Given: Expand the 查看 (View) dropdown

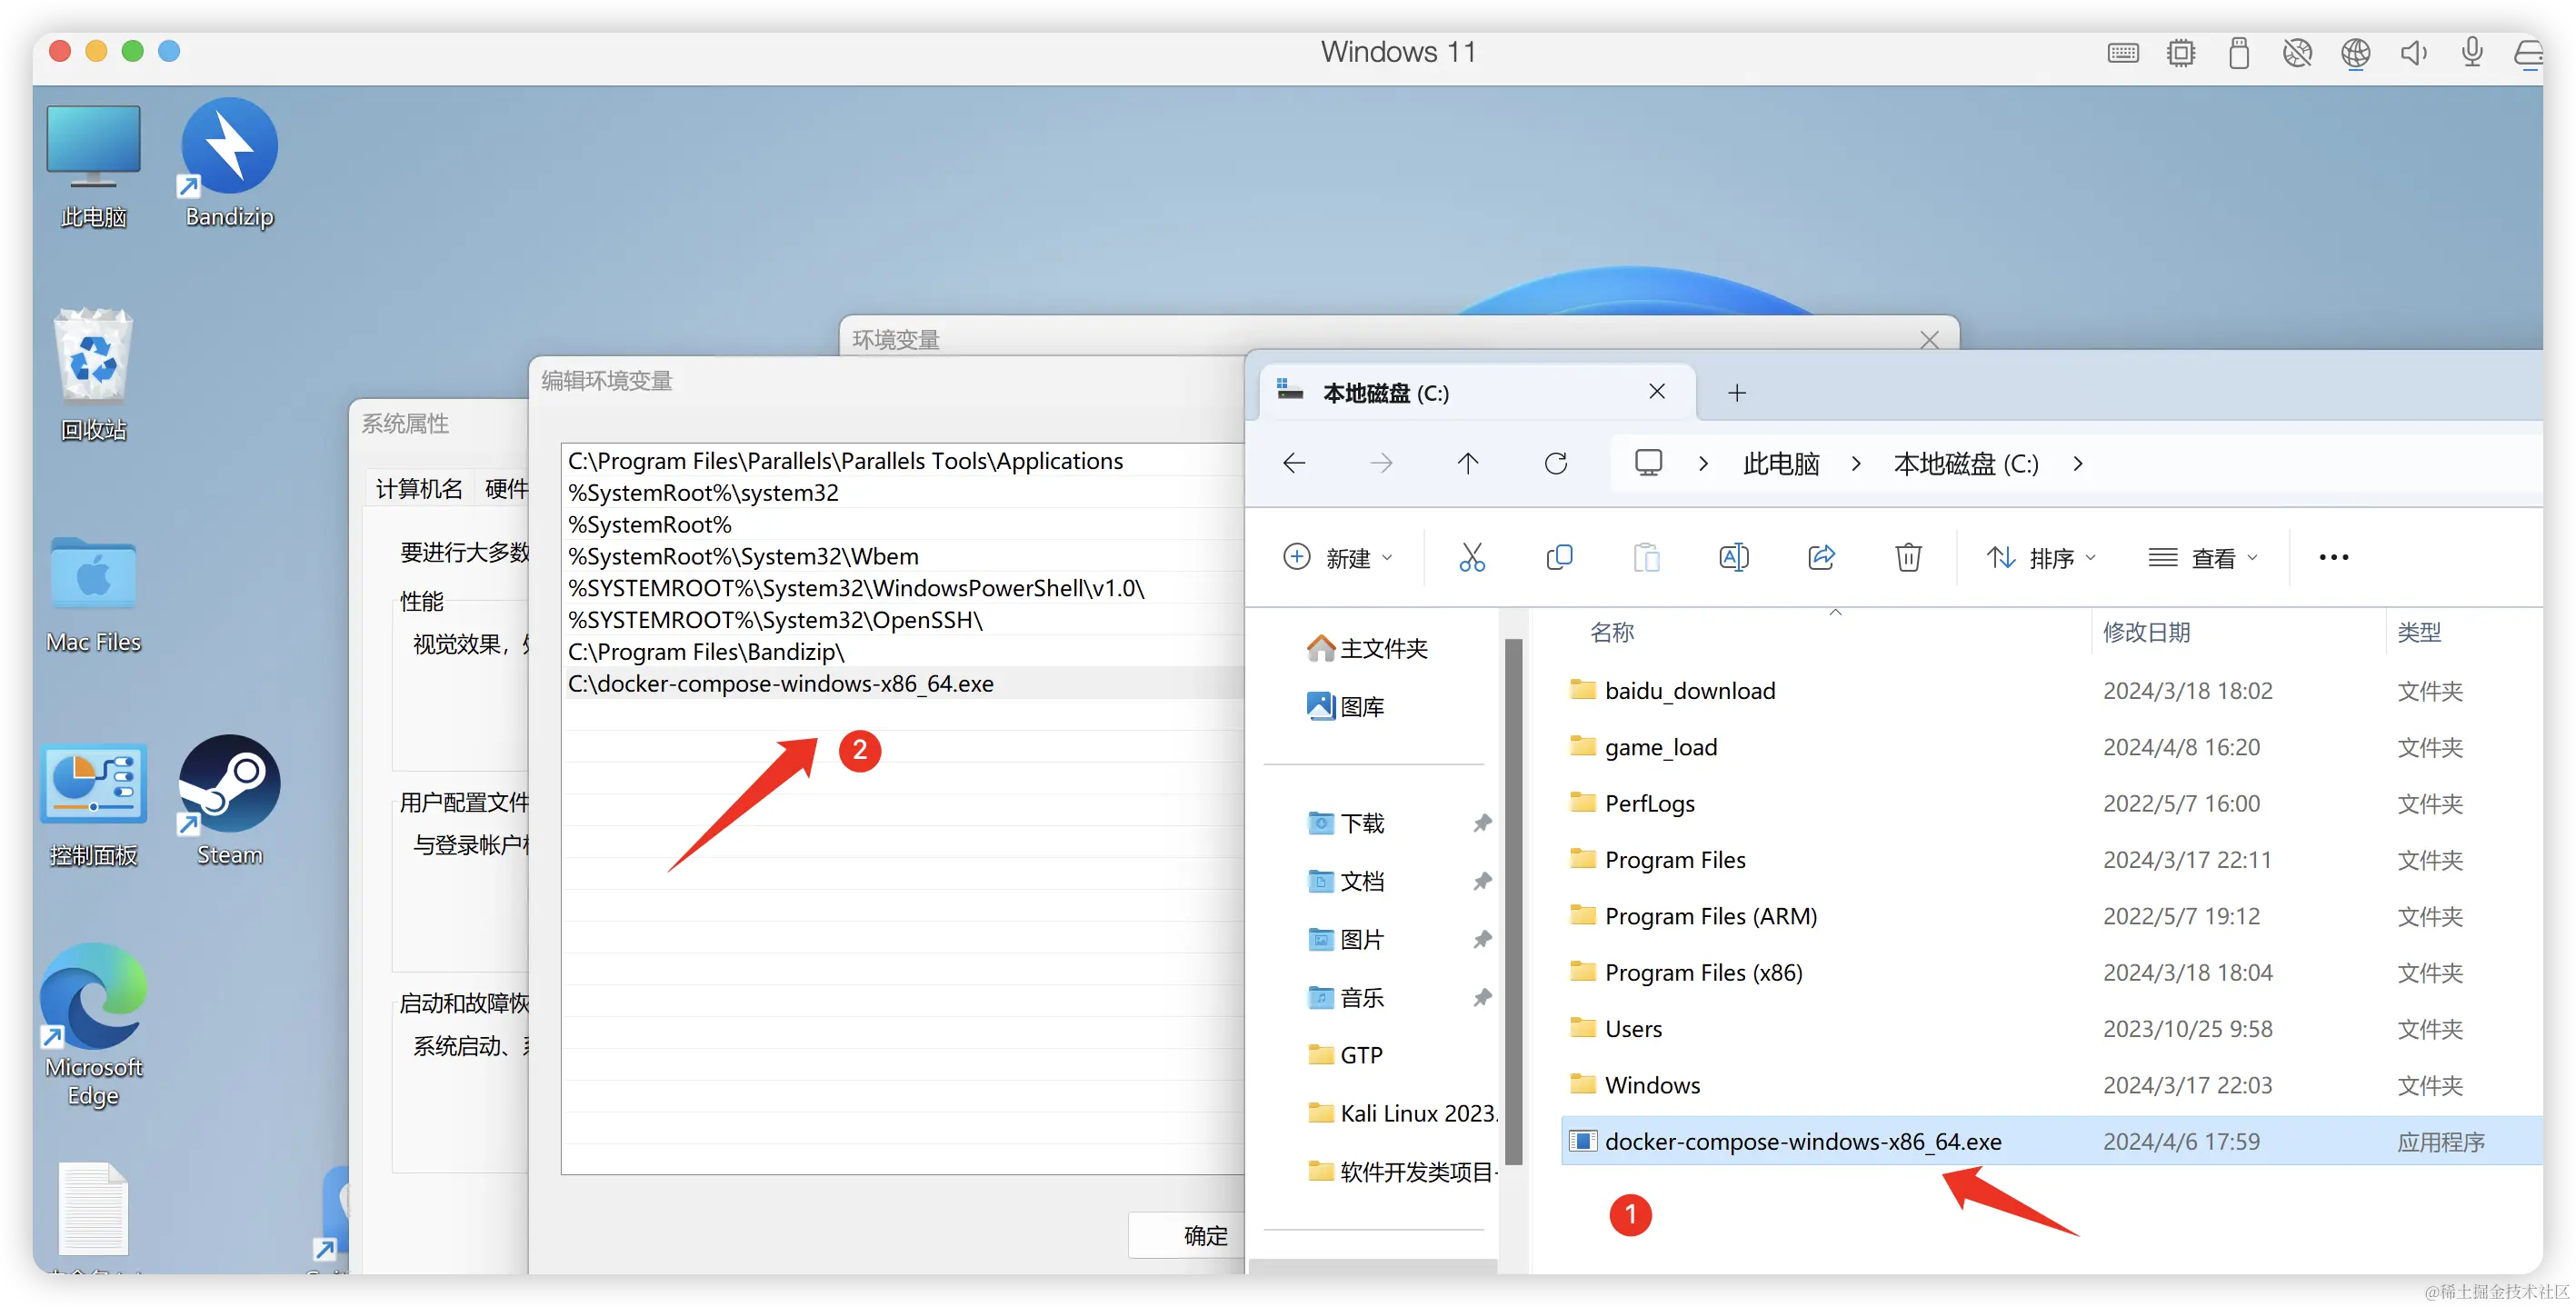Looking at the screenshot, I should [x=2203, y=558].
